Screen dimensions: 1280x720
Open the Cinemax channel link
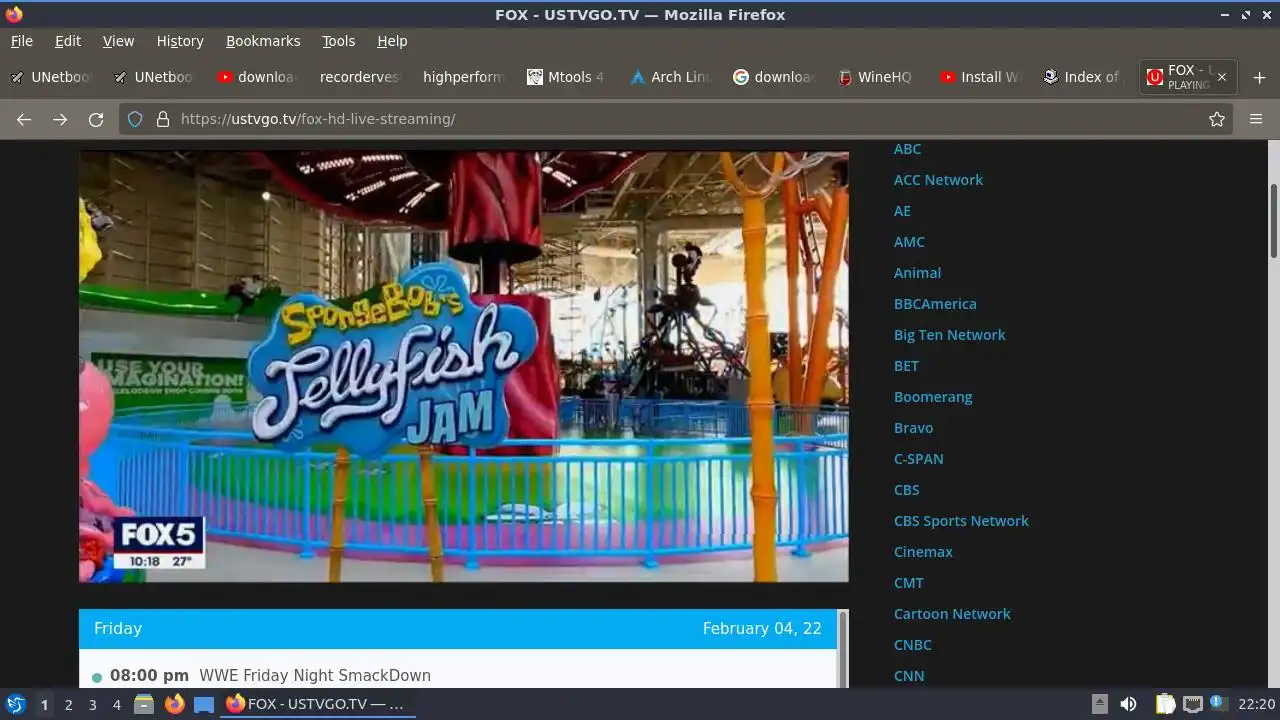pos(923,552)
